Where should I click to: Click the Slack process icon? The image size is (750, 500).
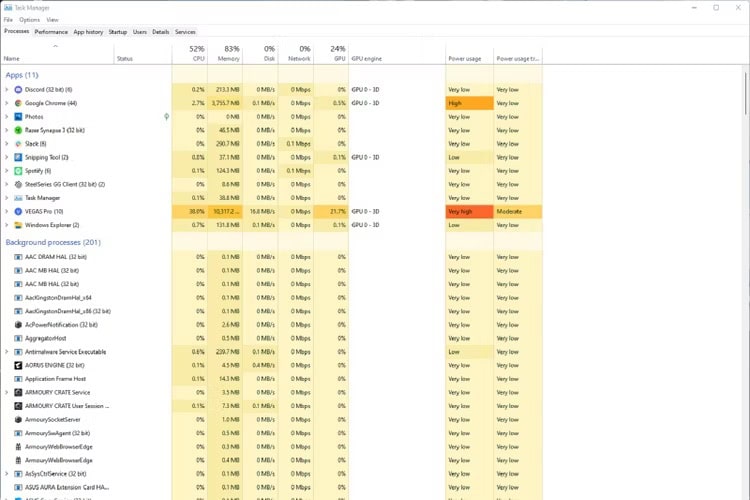click(19, 143)
